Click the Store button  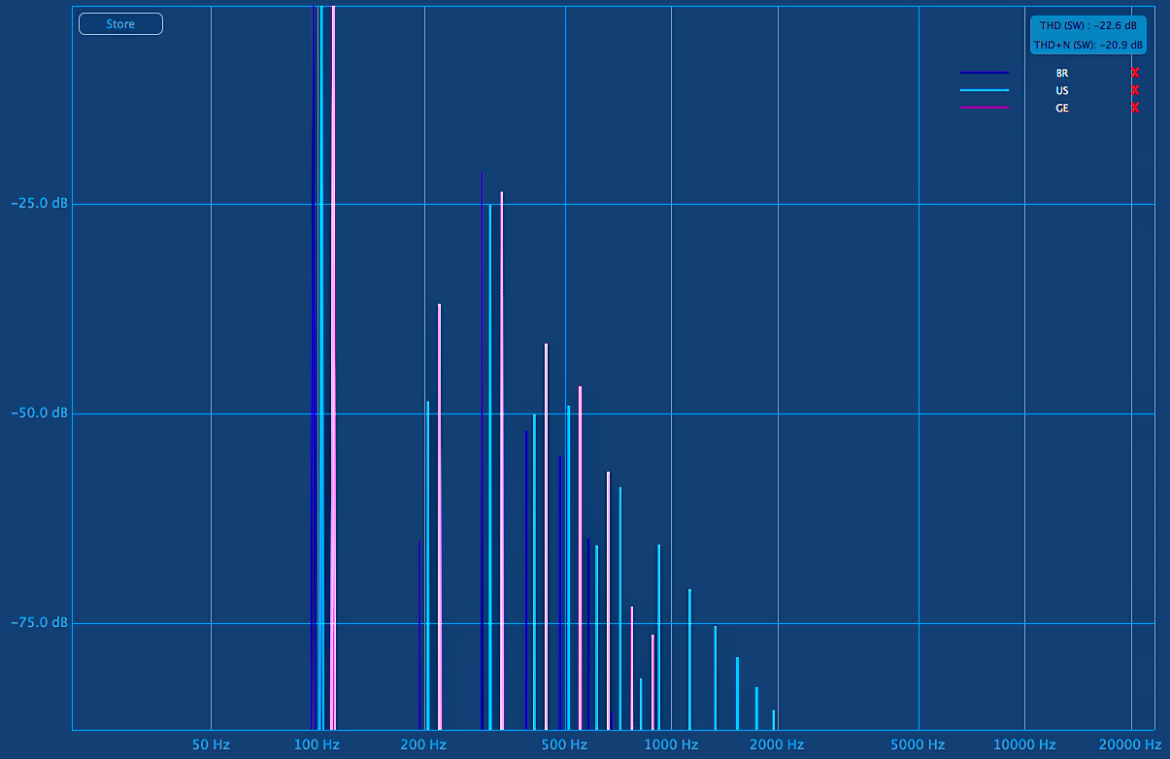[121, 24]
